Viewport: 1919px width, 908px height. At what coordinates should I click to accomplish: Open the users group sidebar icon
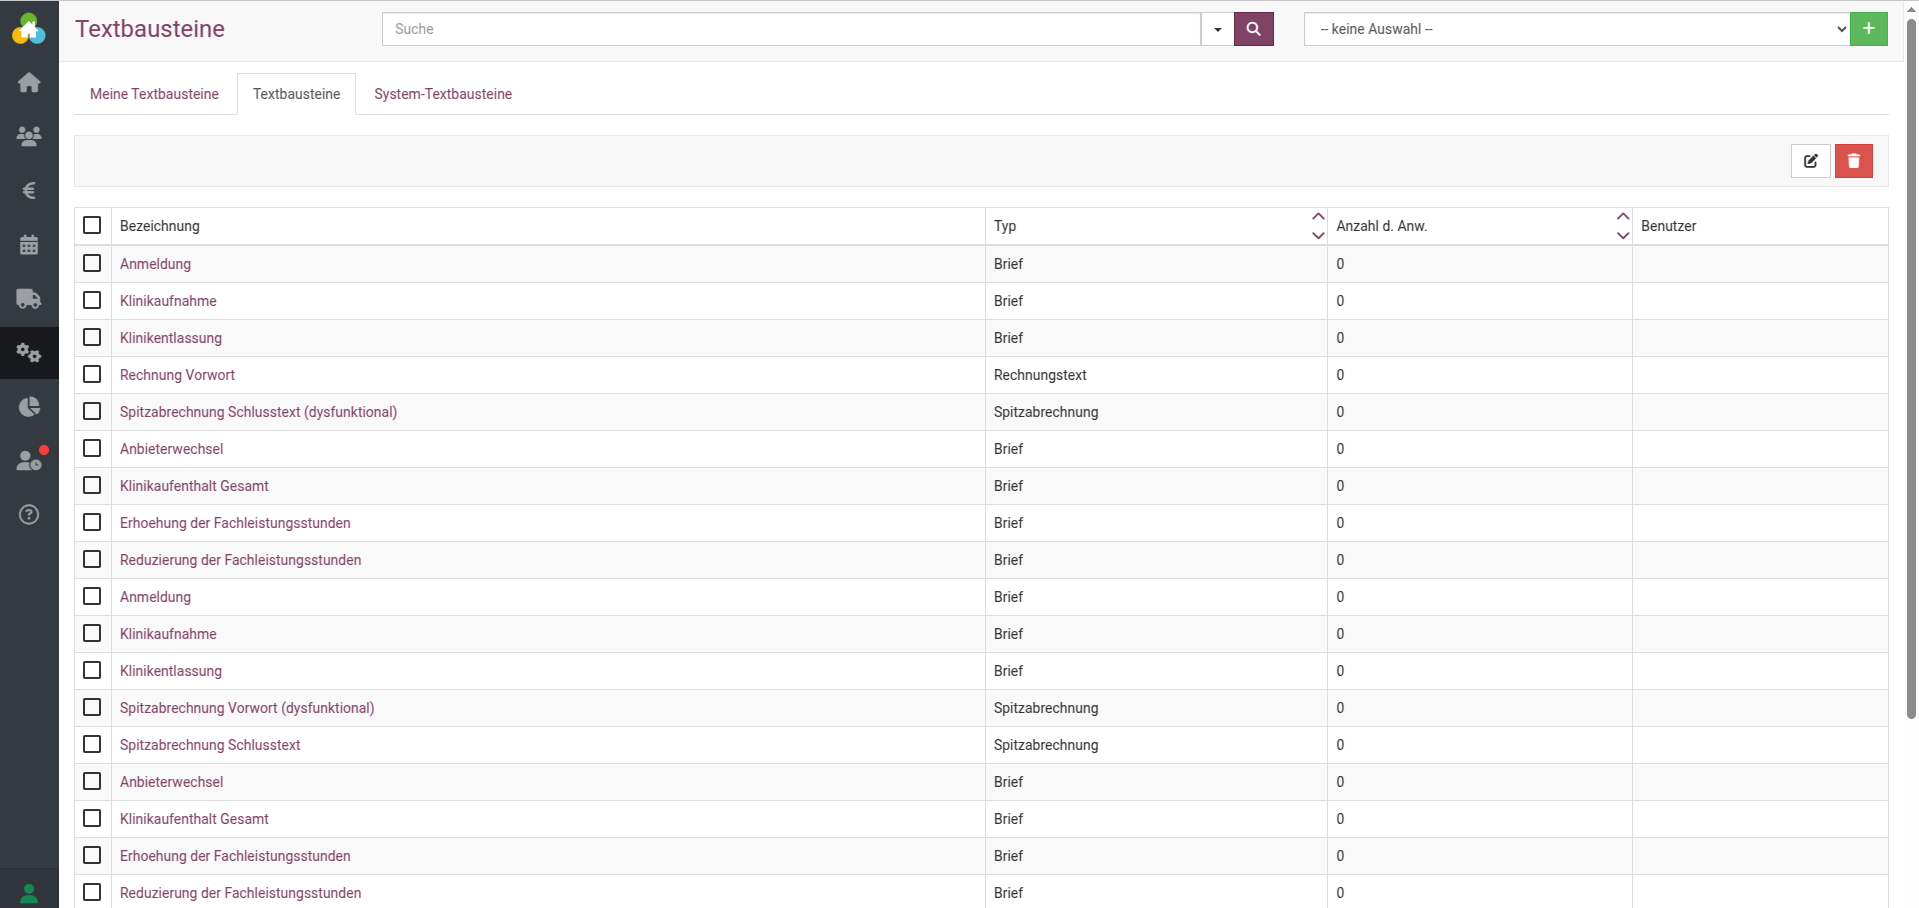point(29,137)
